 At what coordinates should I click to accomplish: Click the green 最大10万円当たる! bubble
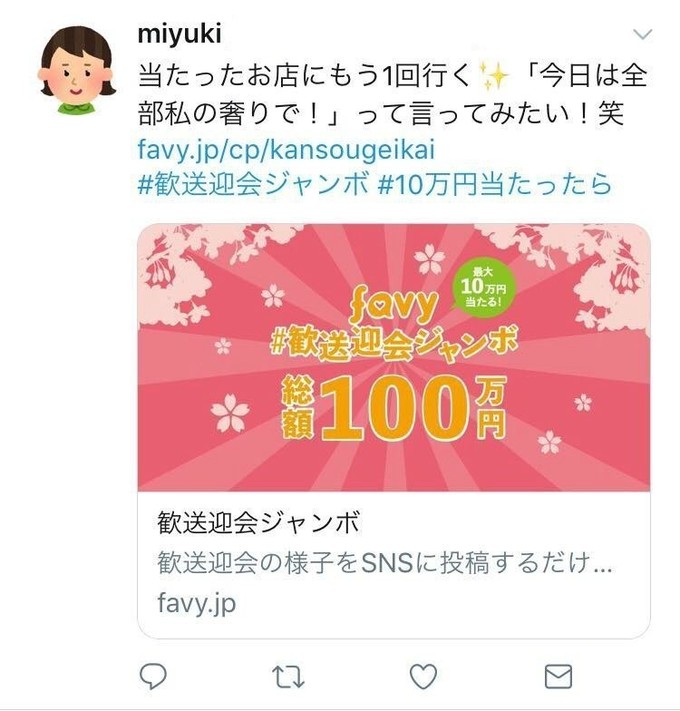coord(483,288)
